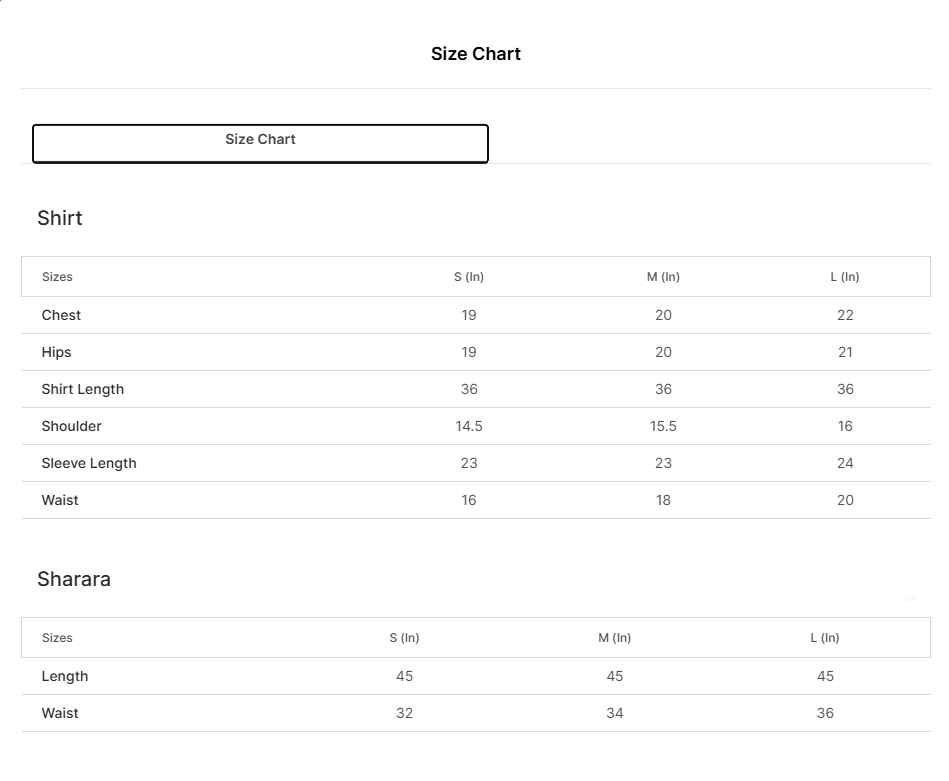The width and height of the screenshot is (949, 781).
Task: Click the Shoulder medium size value 15.5
Action: click(x=663, y=426)
